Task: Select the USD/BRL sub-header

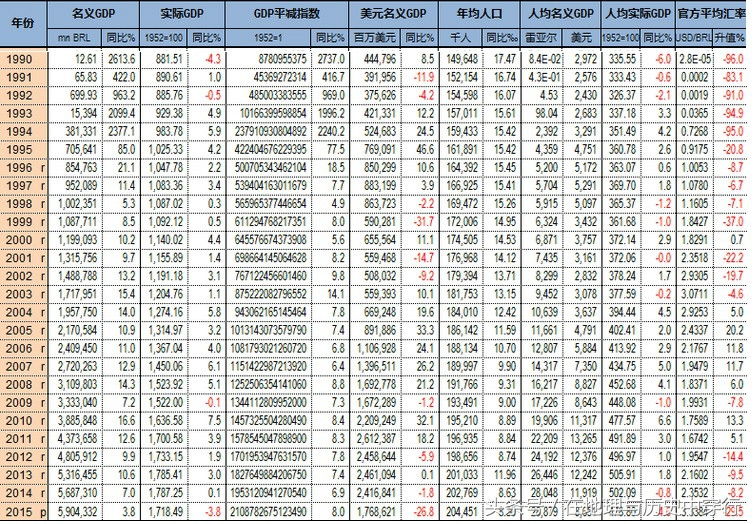Action: (693, 38)
